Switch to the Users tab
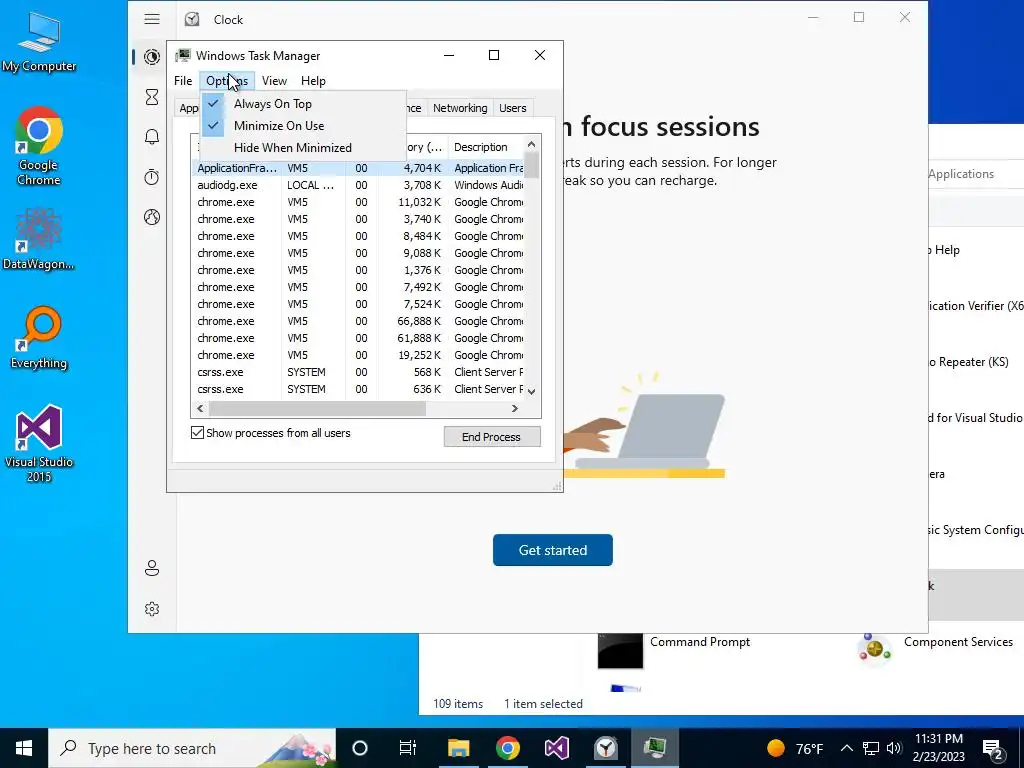Viewport: 1024px width, 768px height. pyautogui.click(x=513, y=108)
